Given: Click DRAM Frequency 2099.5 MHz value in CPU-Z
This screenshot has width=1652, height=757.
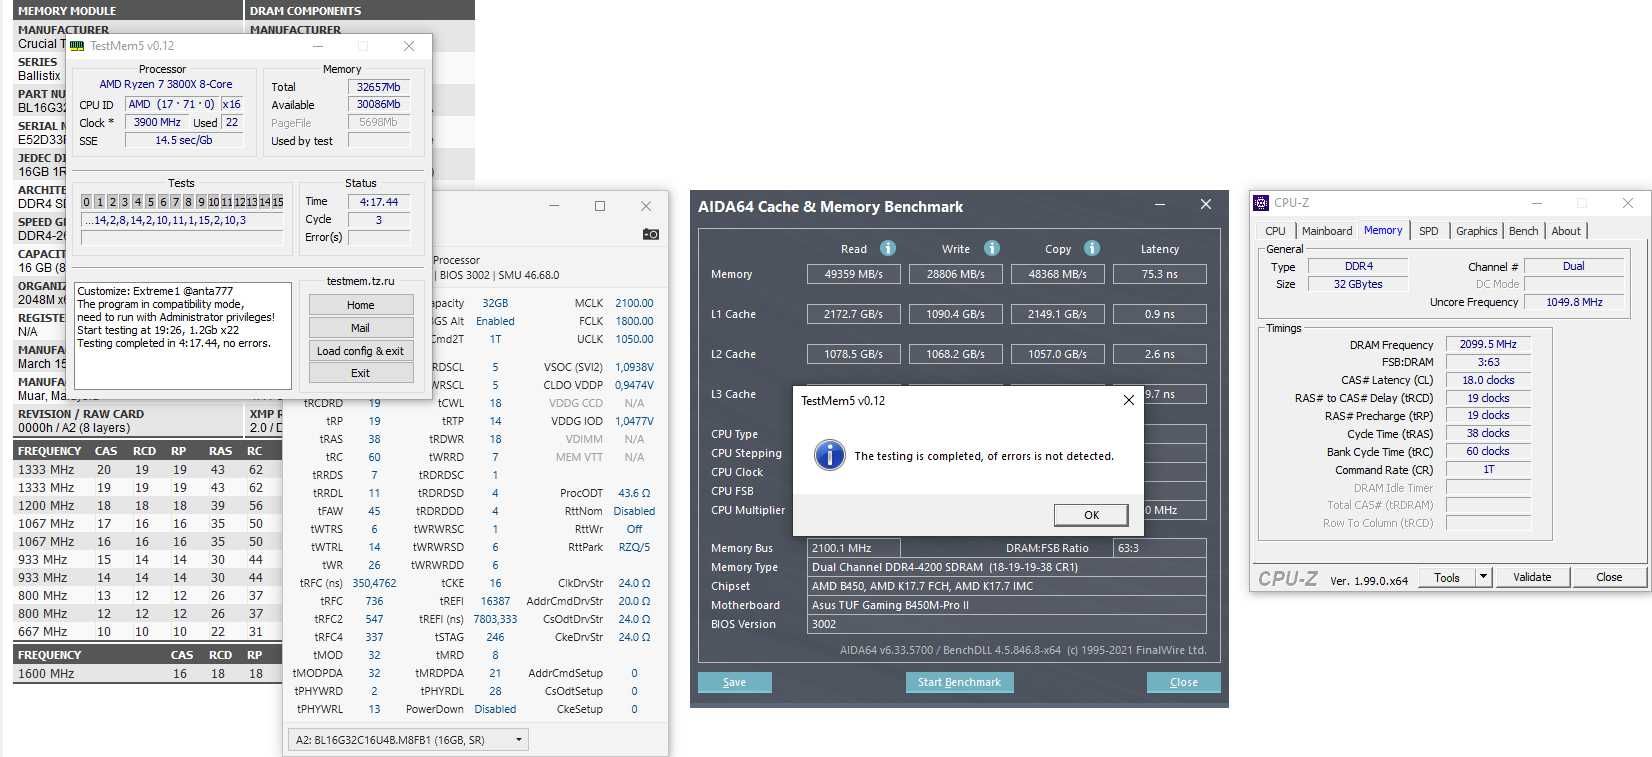Looking at the screenshot, I should (x=1488, y=344).
